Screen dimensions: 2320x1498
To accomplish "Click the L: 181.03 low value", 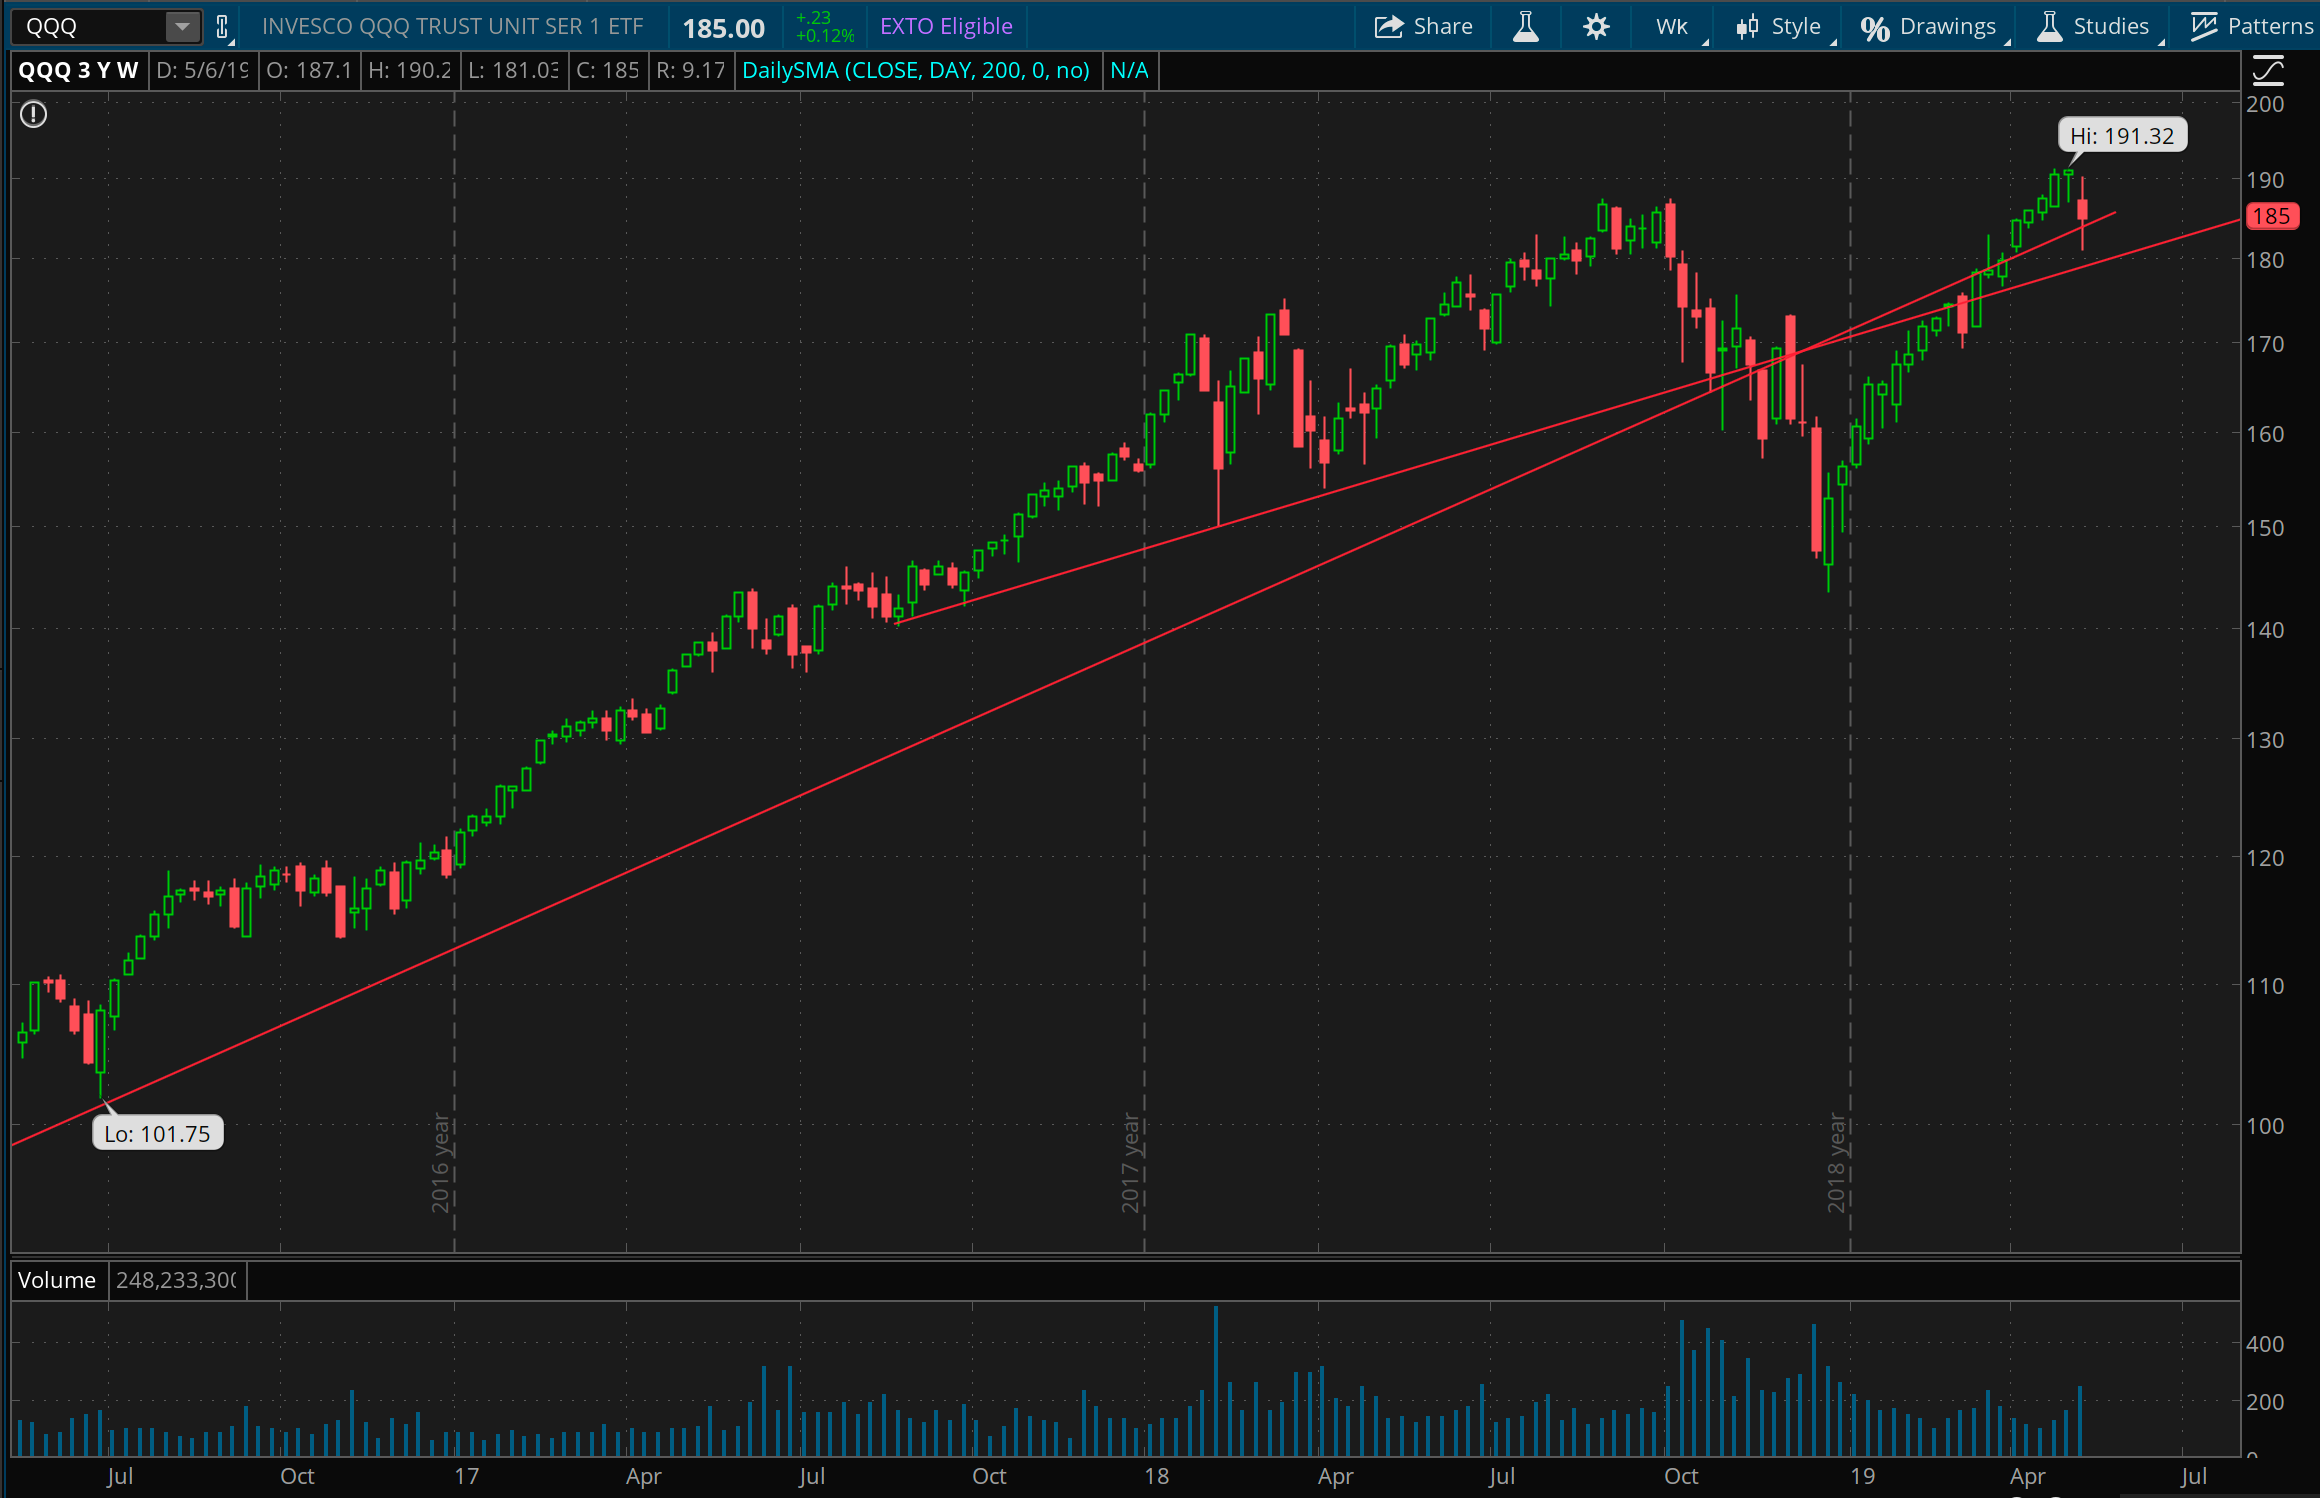I will (513, 71).
